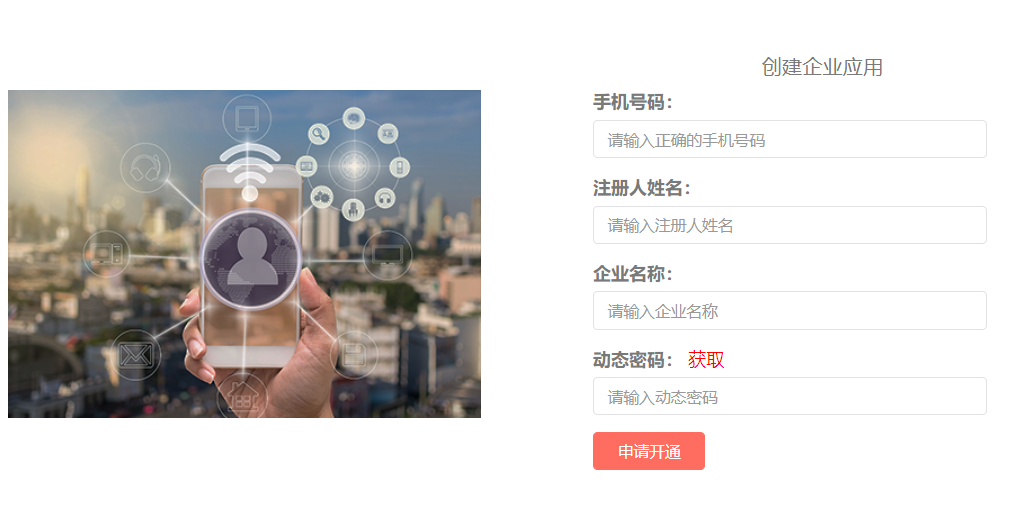The image size is (1026, 512).
Task: Click the 创建企业应用 heading
Action: (822, 67)
